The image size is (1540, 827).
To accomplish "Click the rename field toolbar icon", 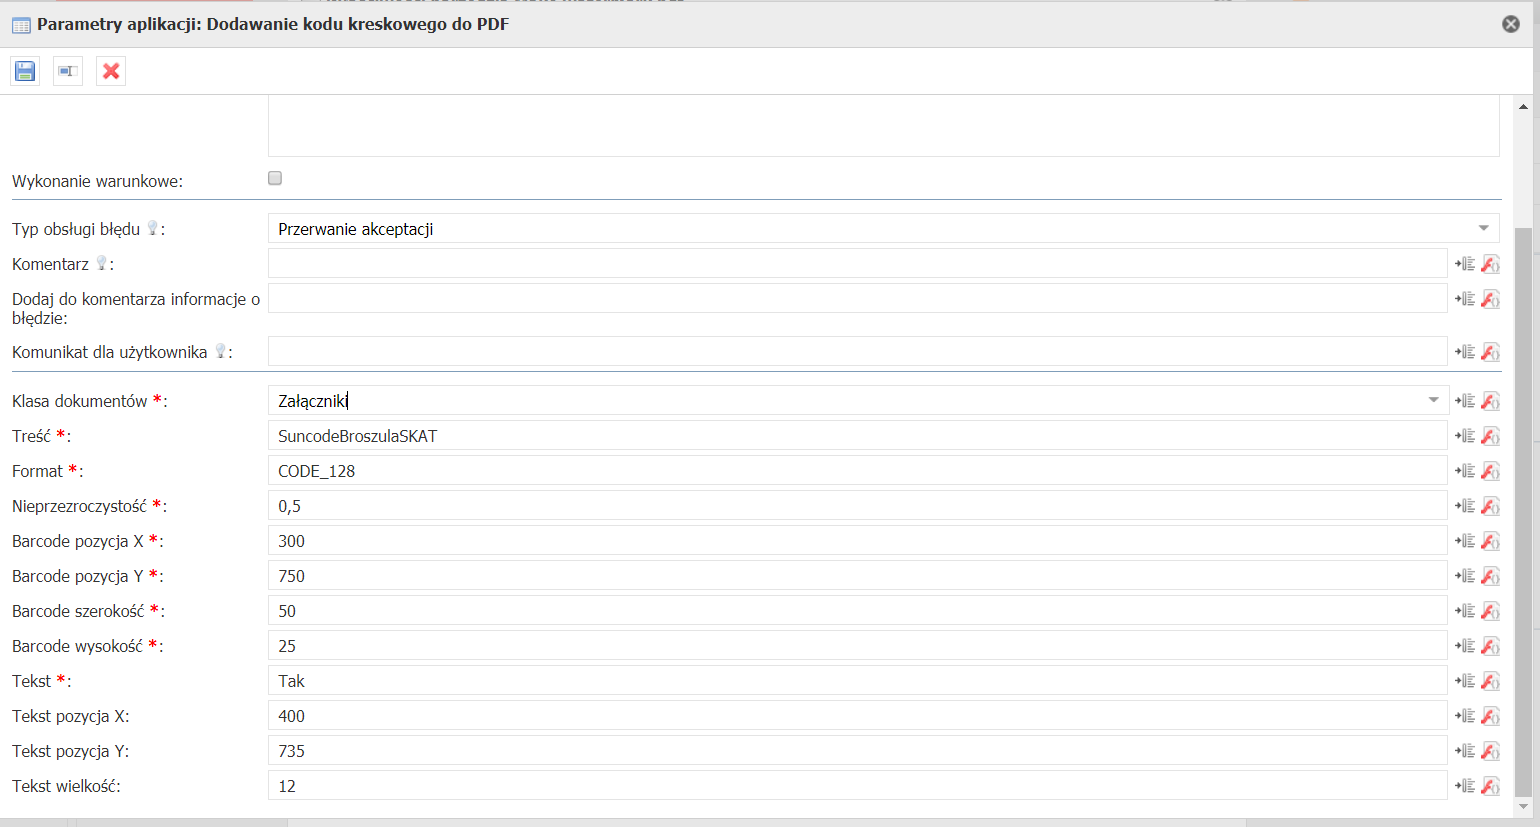I will coord(68,71).
